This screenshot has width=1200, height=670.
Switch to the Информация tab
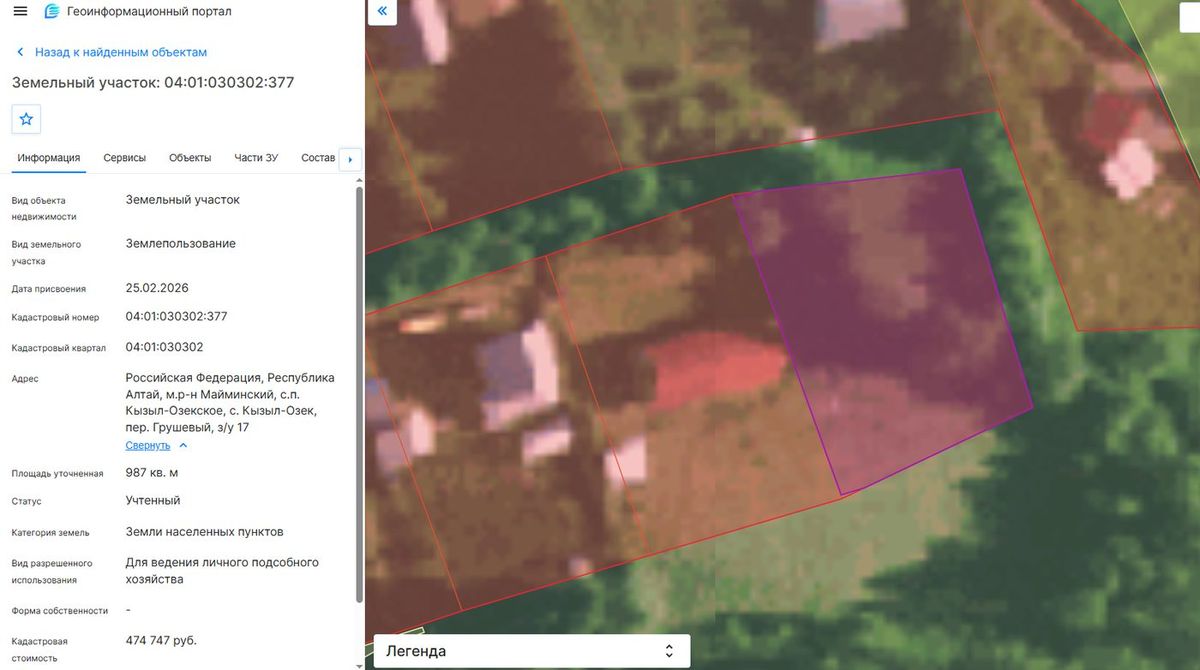tap(48, 158)
